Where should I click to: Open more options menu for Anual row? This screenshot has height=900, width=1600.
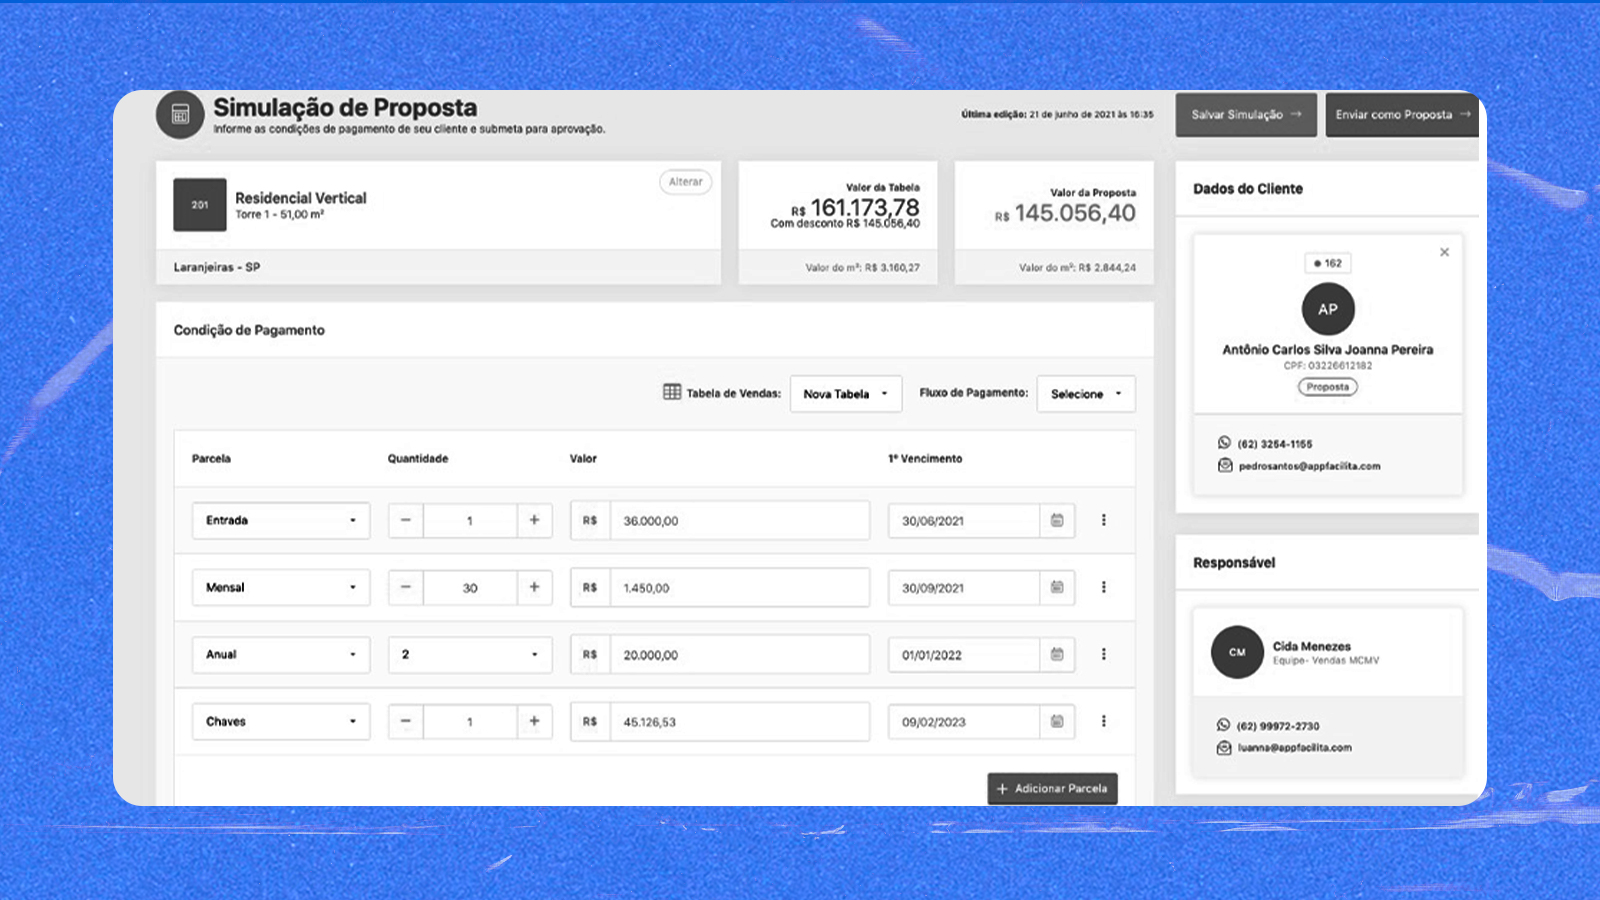[x=1103, y=654]
